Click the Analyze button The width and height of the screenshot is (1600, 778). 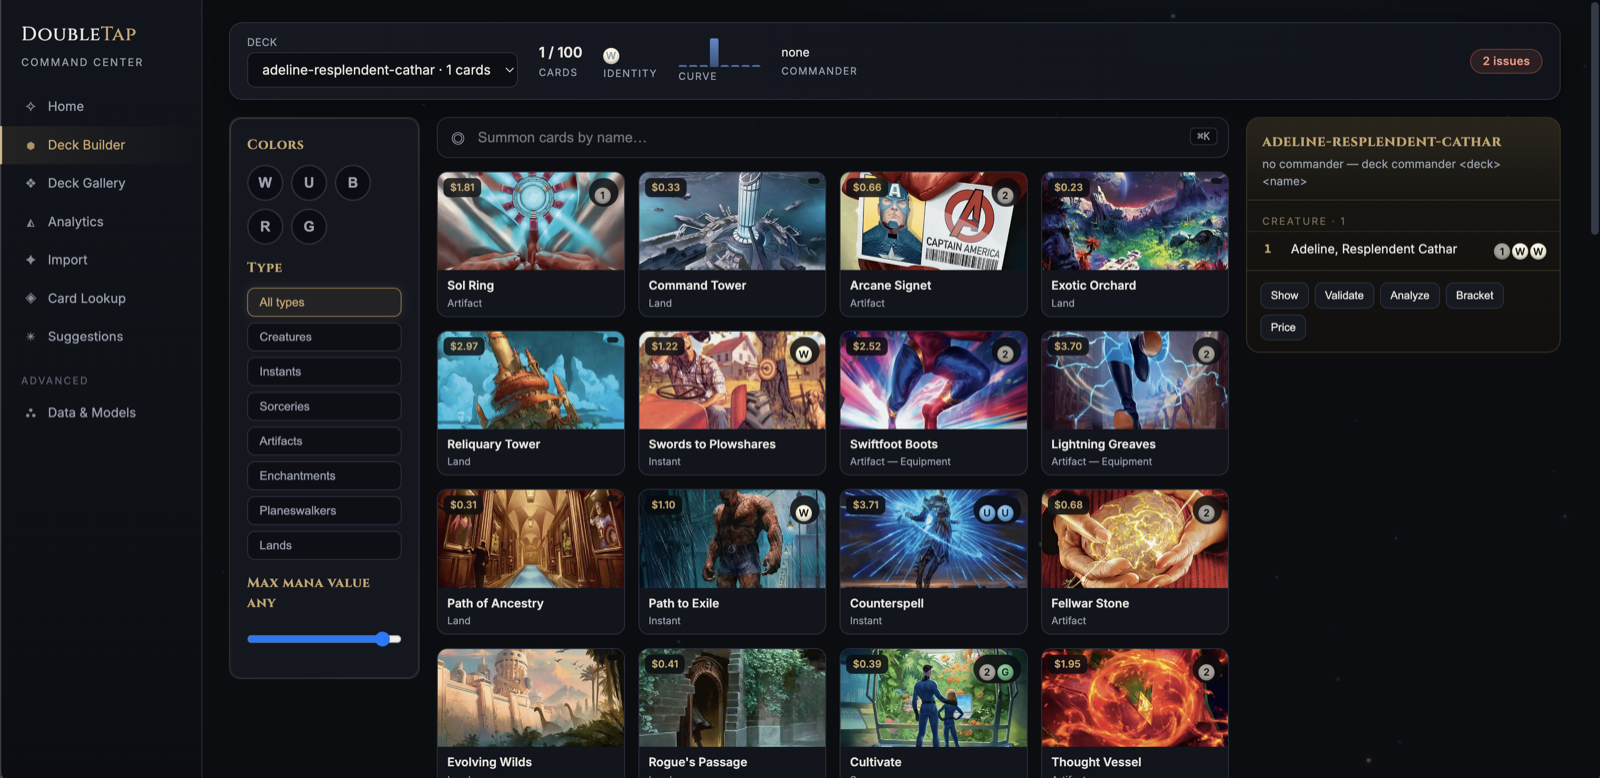click(1410, 295)
